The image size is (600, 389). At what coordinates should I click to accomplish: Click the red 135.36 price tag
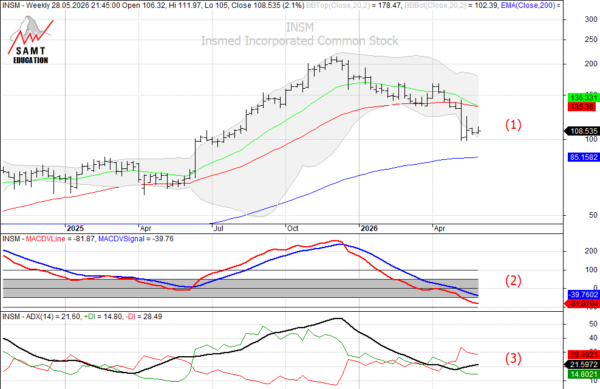click(582, 107)
